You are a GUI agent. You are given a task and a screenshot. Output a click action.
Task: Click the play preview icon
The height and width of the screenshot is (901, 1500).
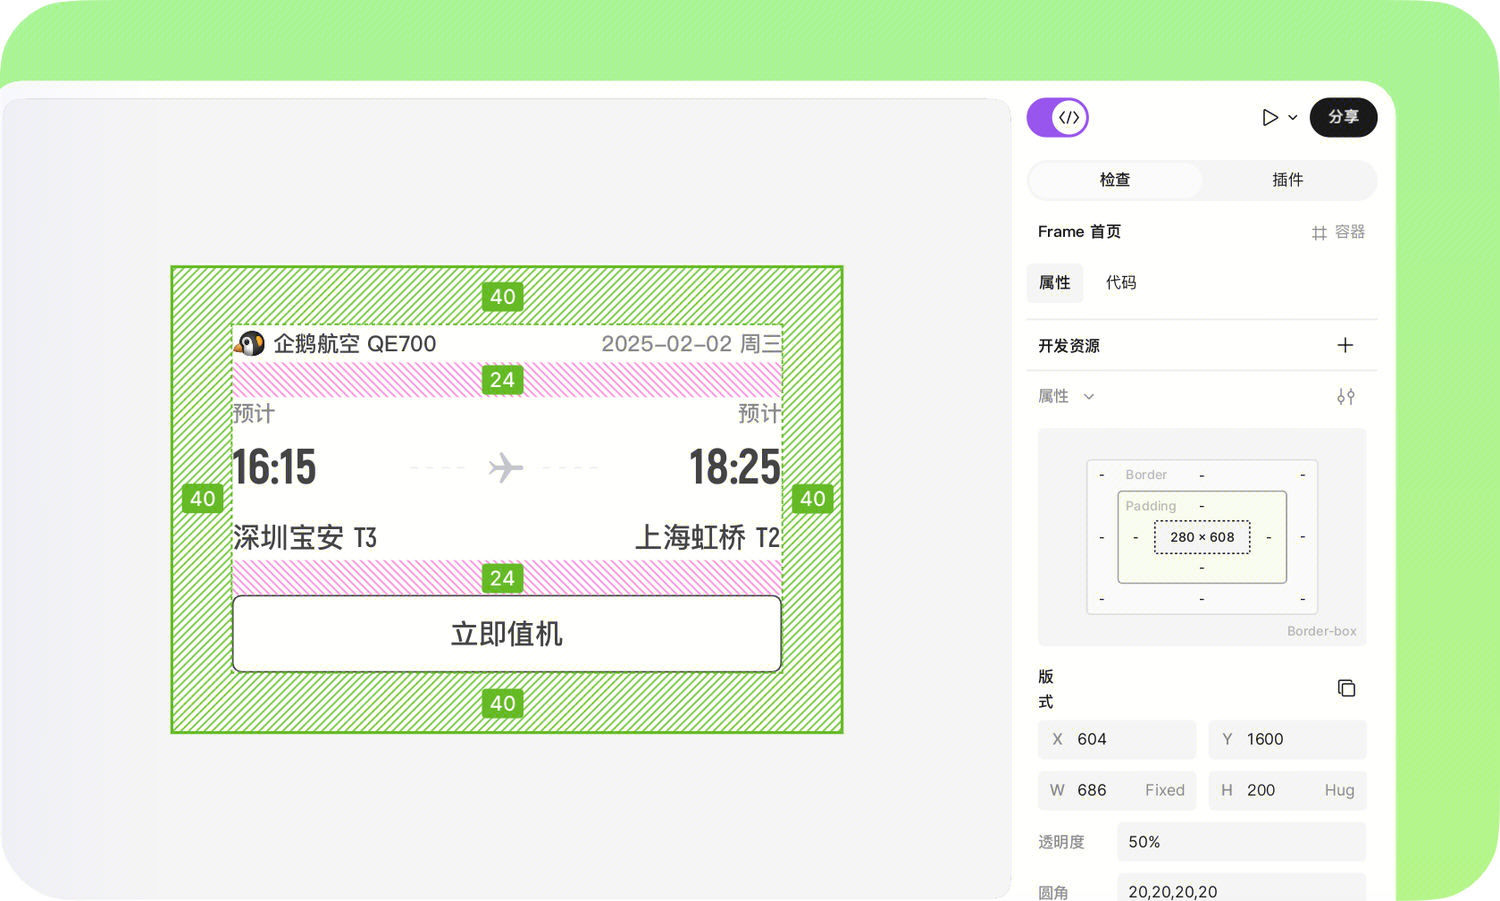(x=1269, y=118)
